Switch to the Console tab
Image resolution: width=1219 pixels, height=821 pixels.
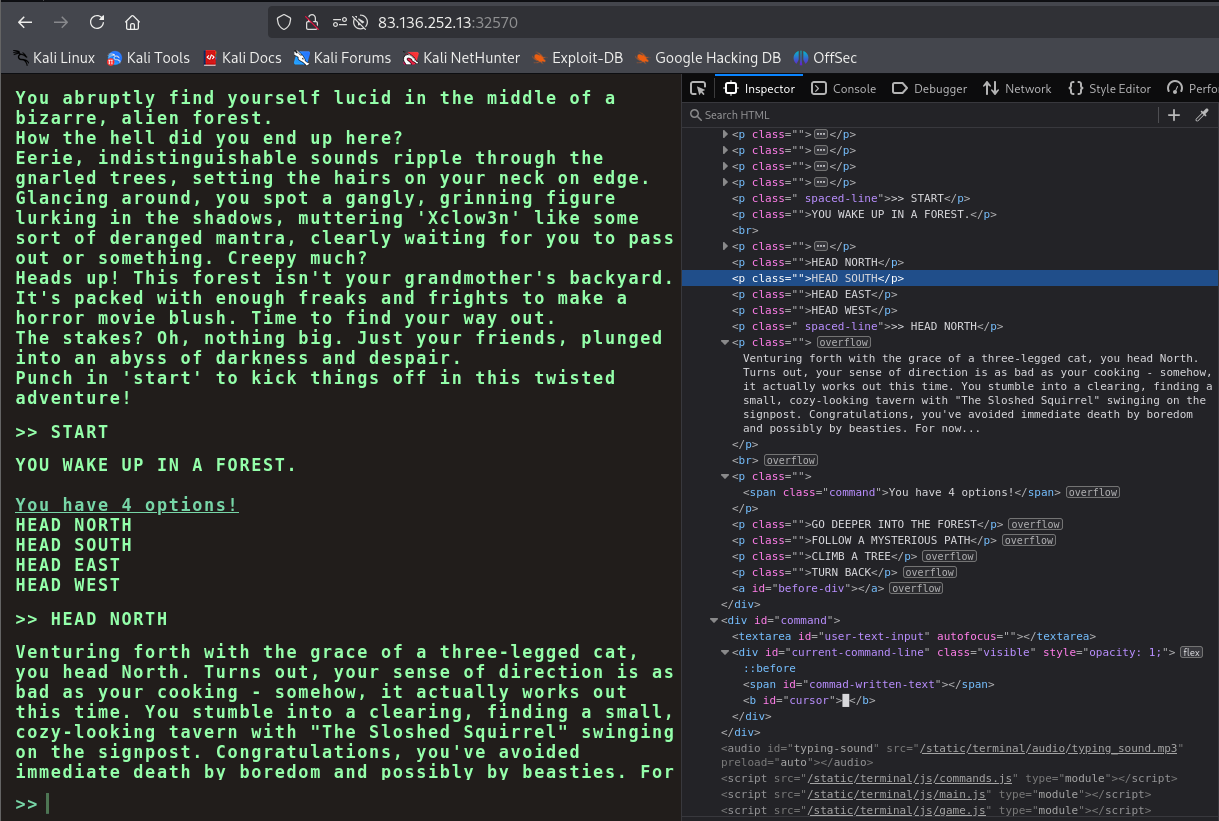[x=843, y=88]
